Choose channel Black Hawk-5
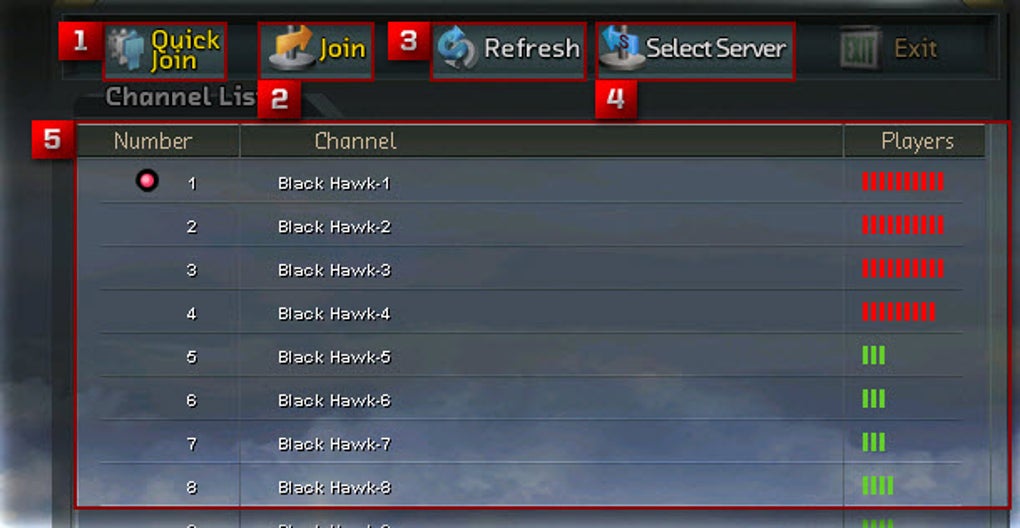Viewport: 1020px width, 528px height. [x=531, y=356]
